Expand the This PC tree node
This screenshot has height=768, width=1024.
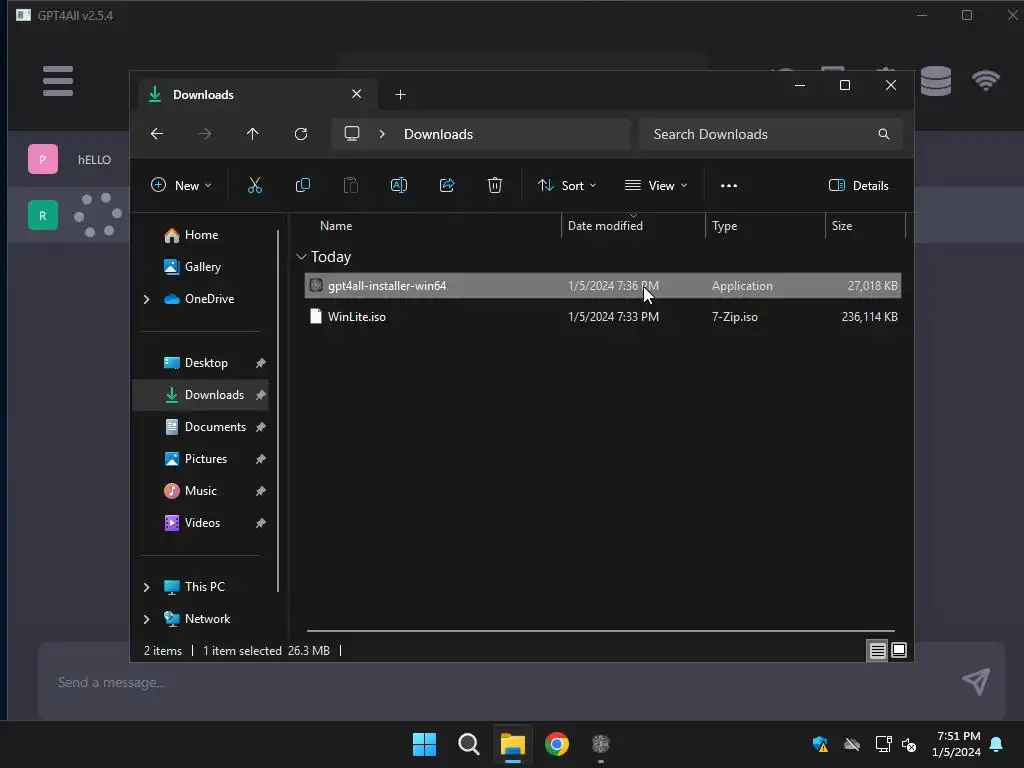pos(146,587)
